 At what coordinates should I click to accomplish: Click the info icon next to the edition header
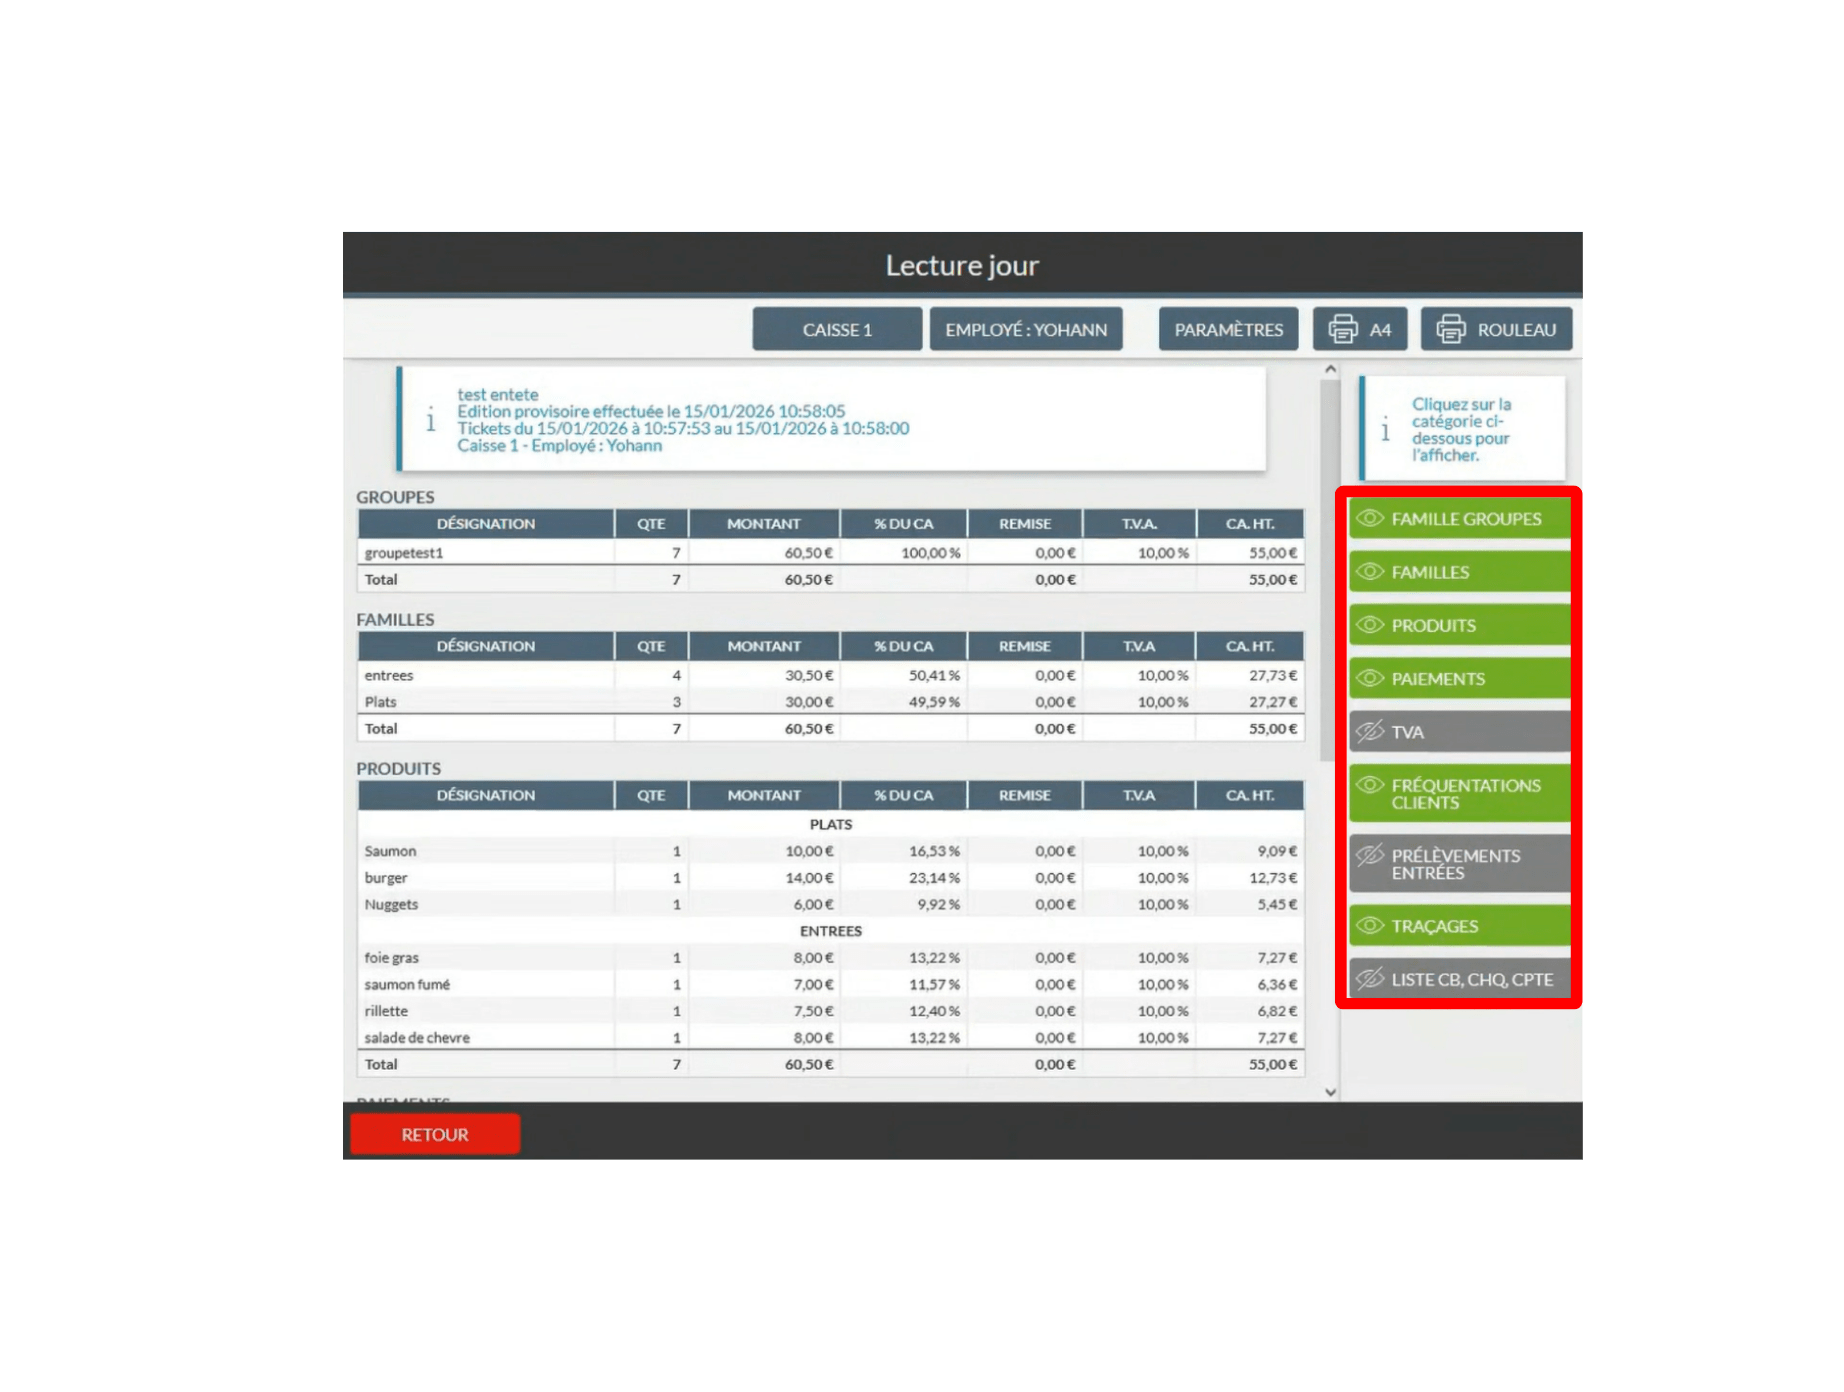coord(429,421)
